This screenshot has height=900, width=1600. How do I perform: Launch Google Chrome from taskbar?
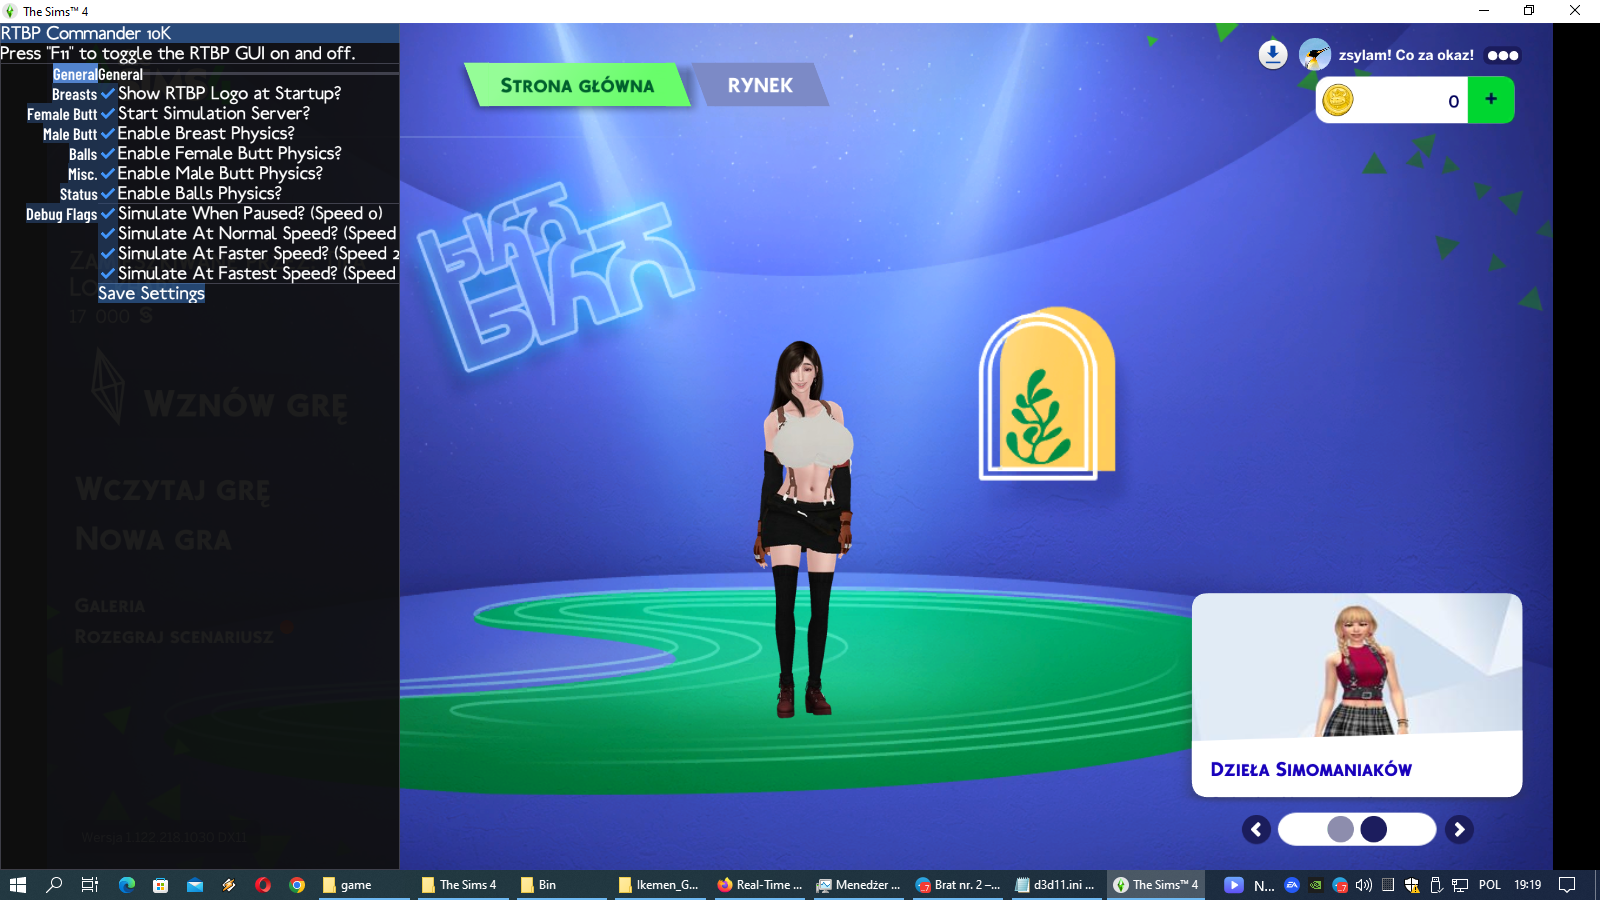point(297,885)
